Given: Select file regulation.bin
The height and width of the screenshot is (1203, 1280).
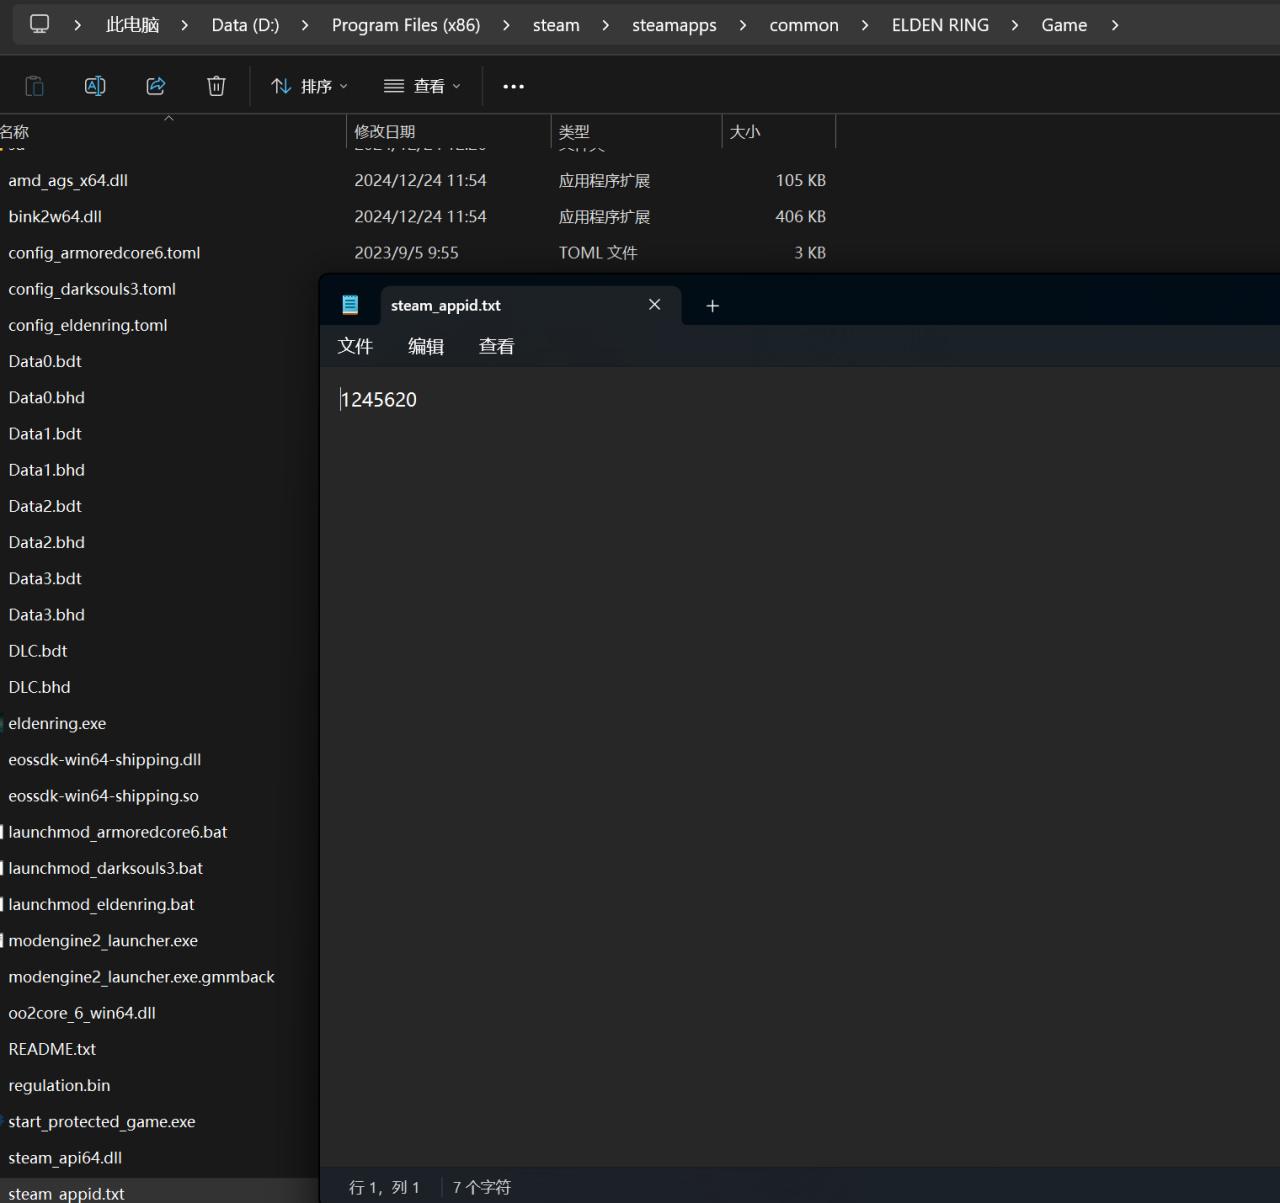Looking at the screenshot, I should (60, 1085).
